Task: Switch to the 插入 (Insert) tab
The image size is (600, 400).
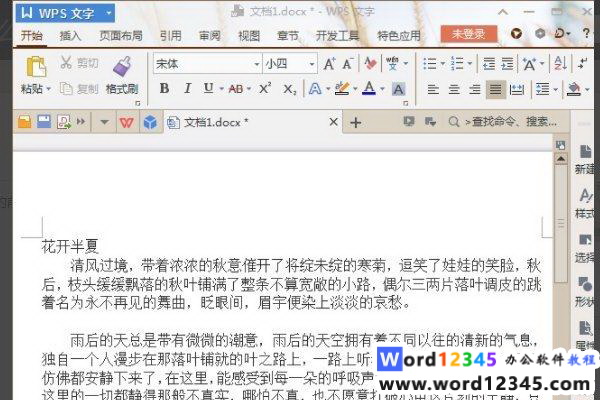Action: pyautogui.click(x=71, y=35)
